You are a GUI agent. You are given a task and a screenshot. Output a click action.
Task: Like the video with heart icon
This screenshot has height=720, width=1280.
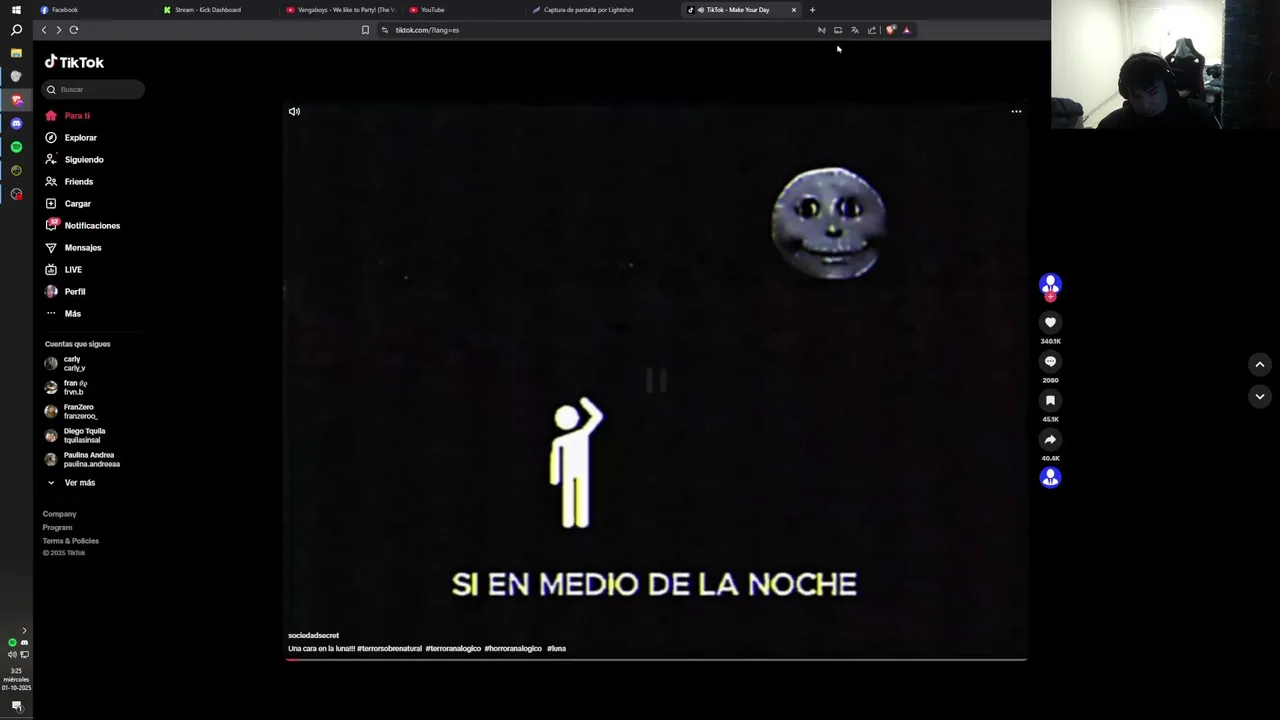click(1050, 322)
